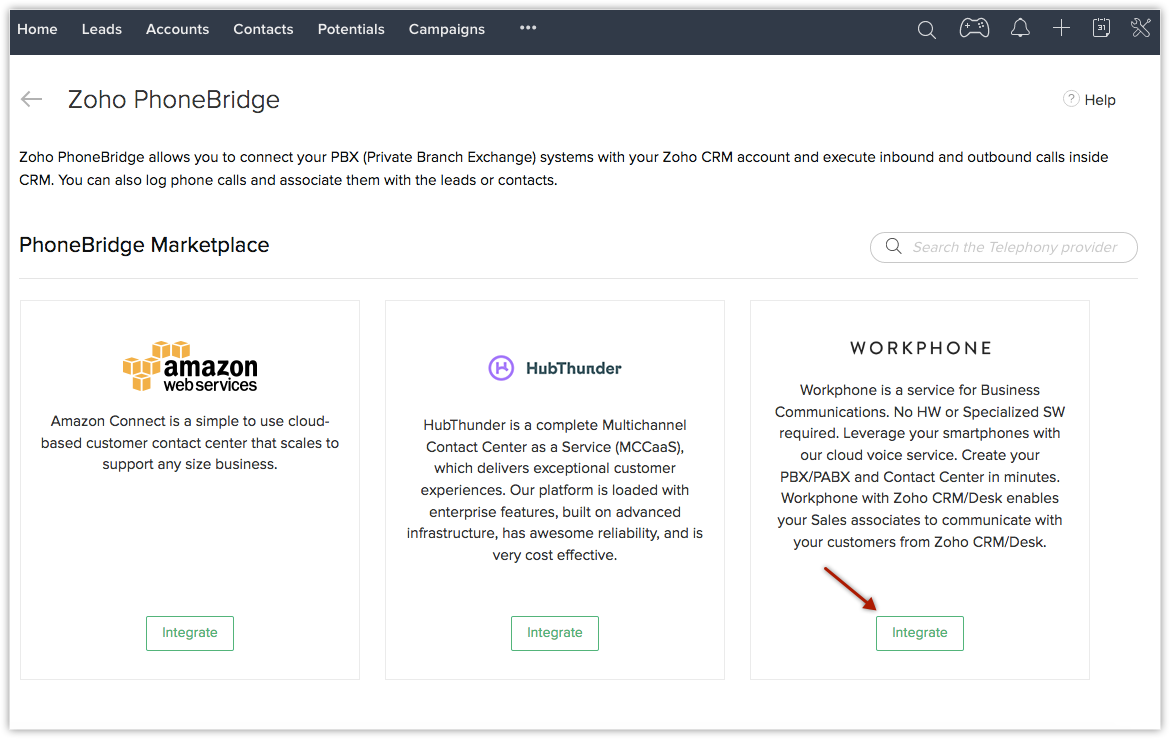Click the Amazon Web Services logo
Screen dimensions: 1170x739
[x=190, y=367]
